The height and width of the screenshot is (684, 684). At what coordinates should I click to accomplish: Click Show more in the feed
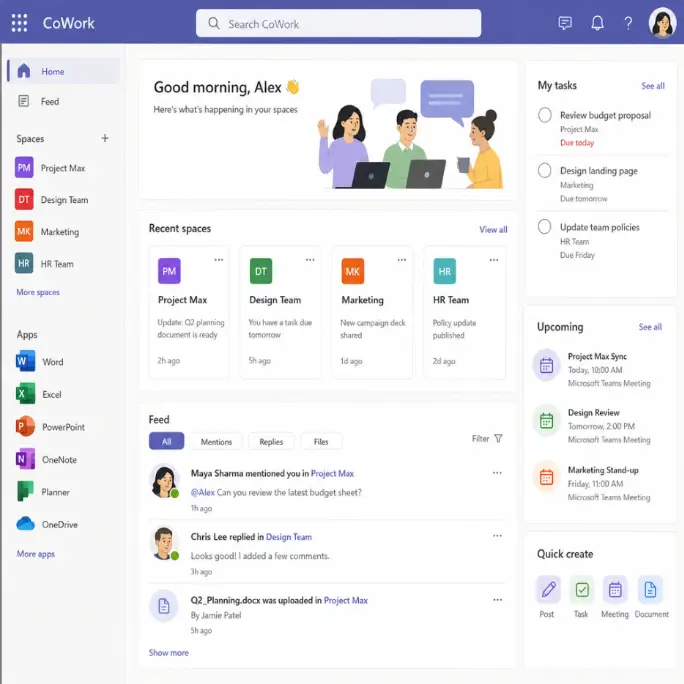pos(168,653)
